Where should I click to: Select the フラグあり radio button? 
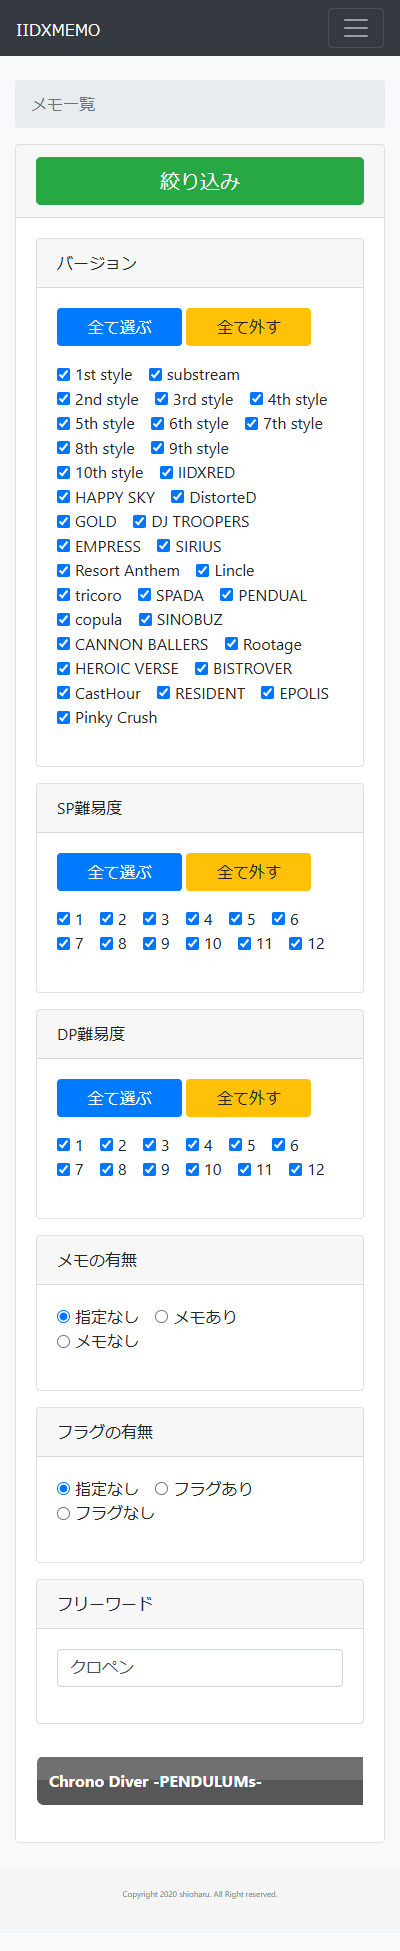coord(162,1489)
